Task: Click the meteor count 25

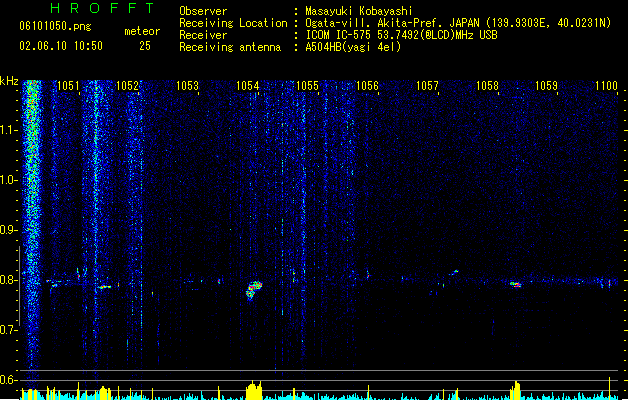Action: pyautogui.click(x=145, y=46)
